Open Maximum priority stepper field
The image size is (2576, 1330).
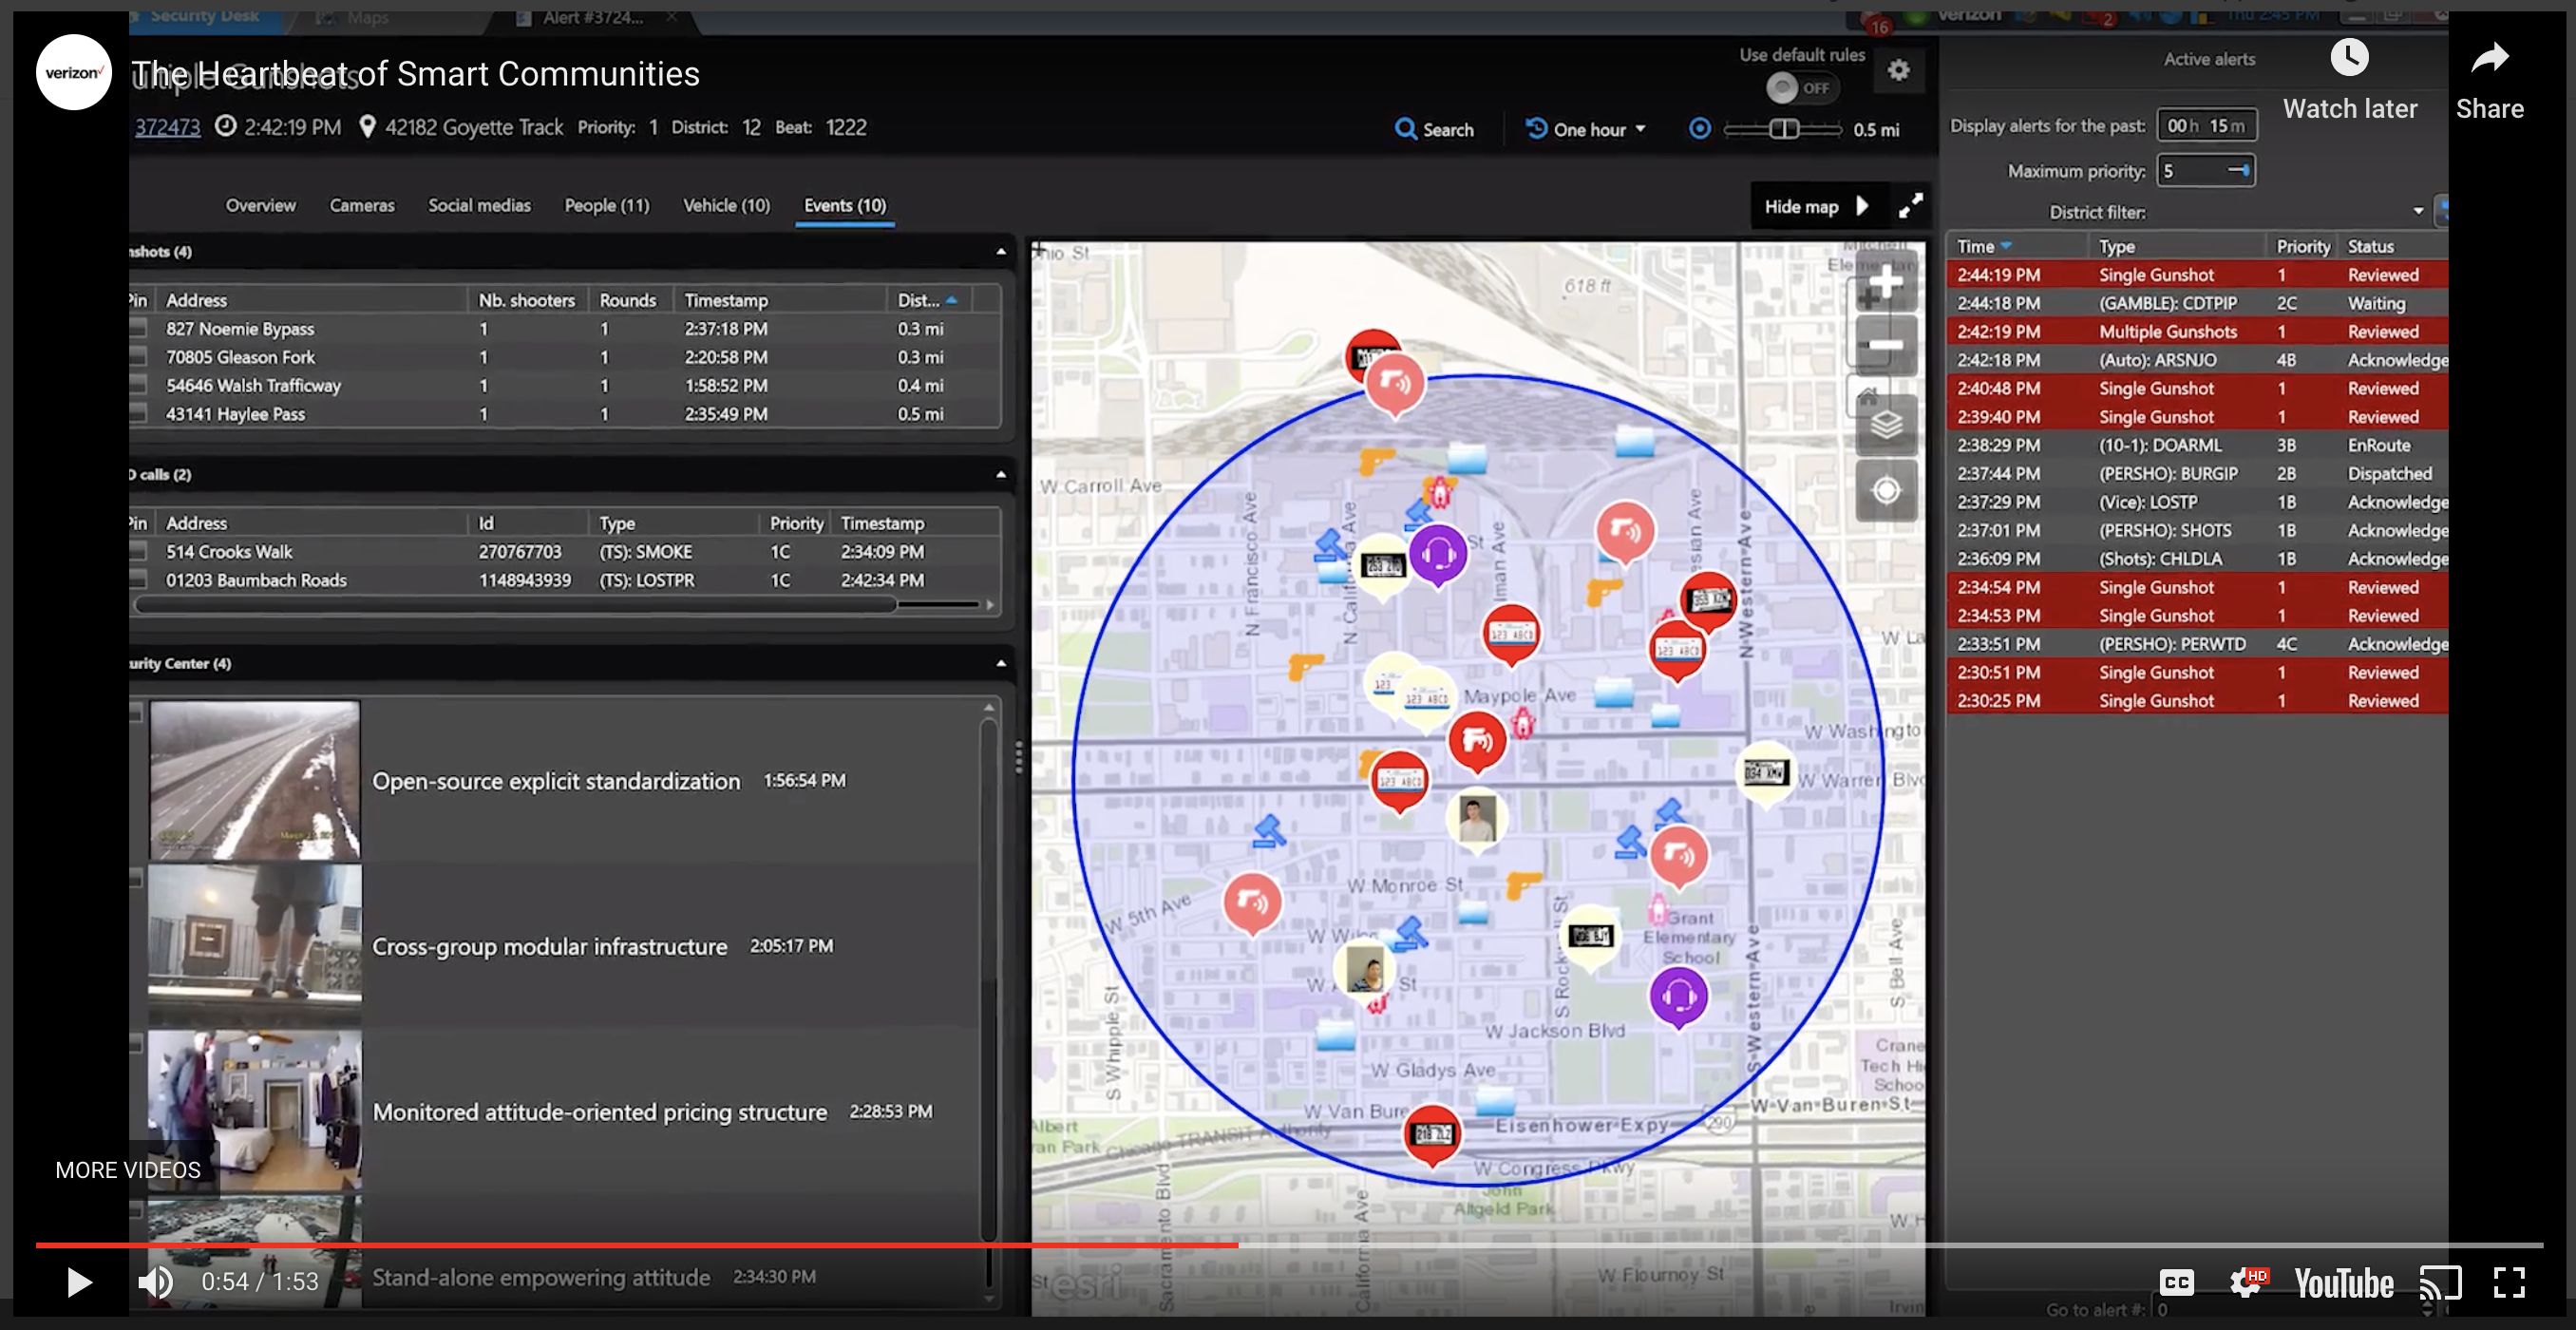(x=2205, y=171)
